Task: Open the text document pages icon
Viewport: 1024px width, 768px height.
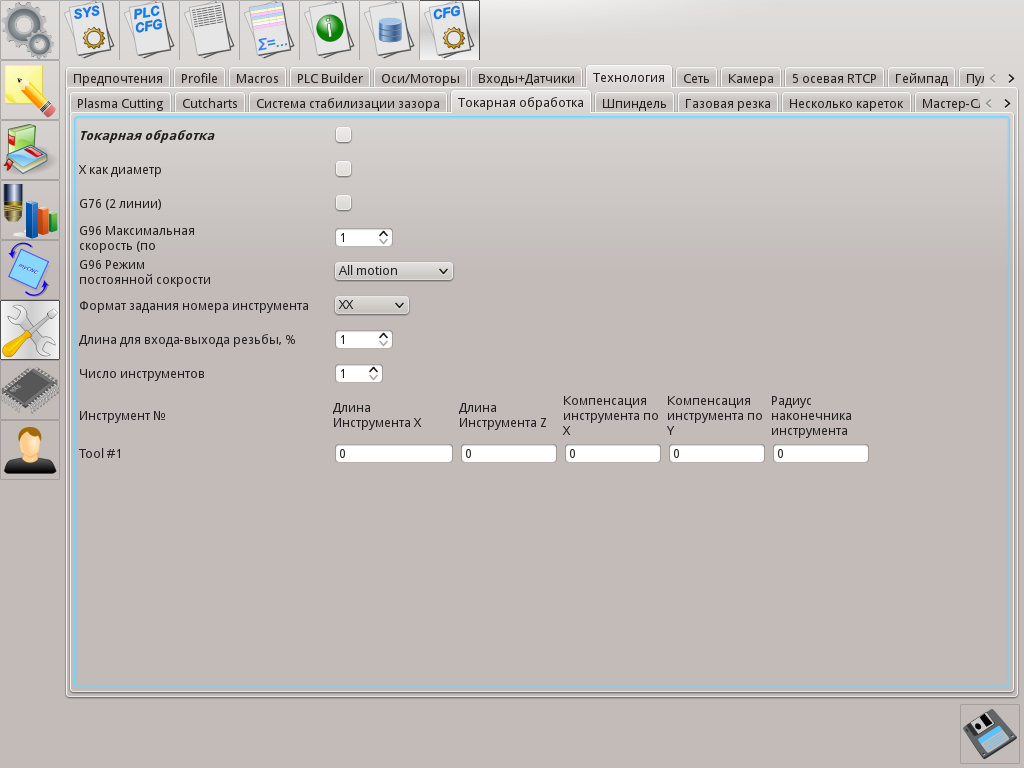Action: (210, 30)
